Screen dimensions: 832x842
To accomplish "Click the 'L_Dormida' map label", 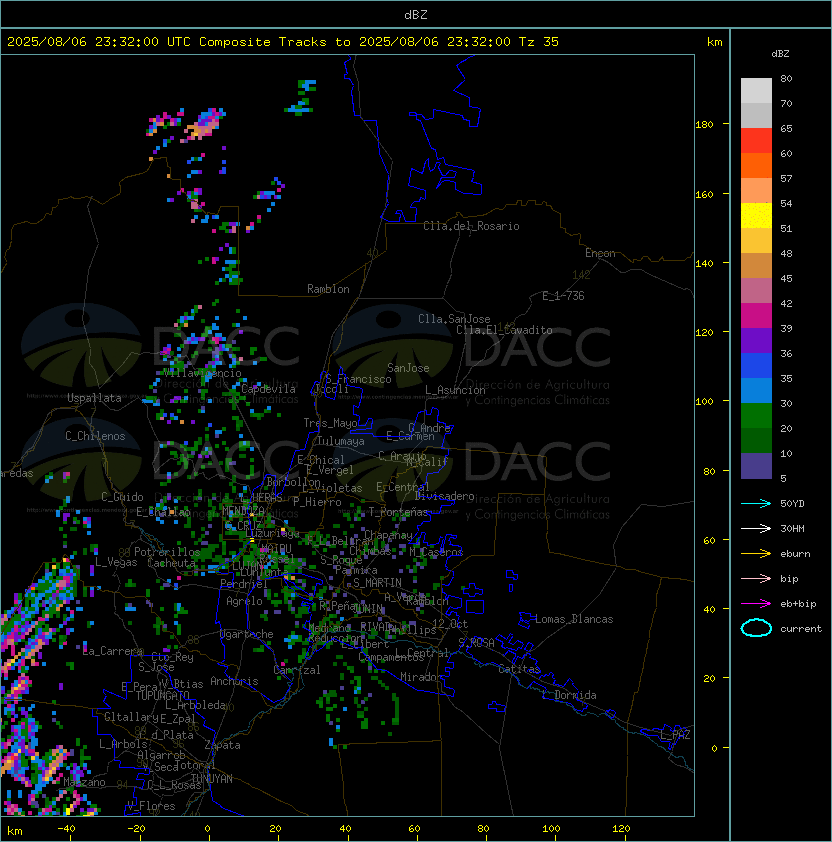I will 569,695.
